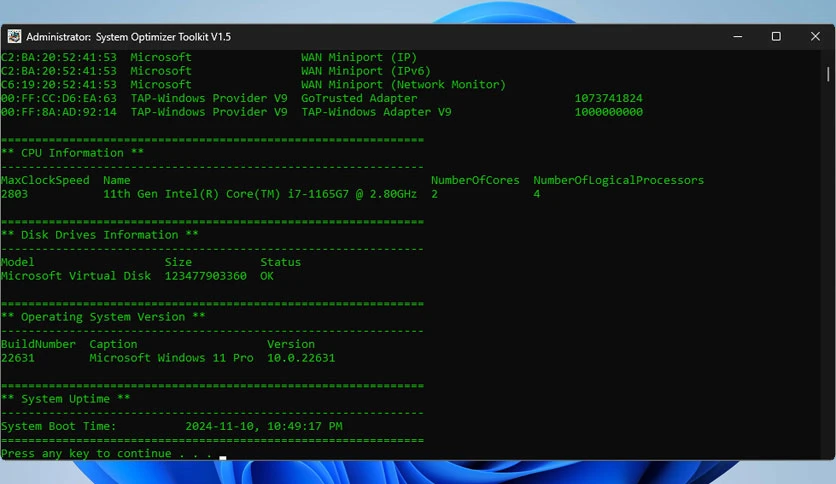Click the 'MaxClockSpeed' column header
This screenshot has height=484, width=836.
pos(45,180)
